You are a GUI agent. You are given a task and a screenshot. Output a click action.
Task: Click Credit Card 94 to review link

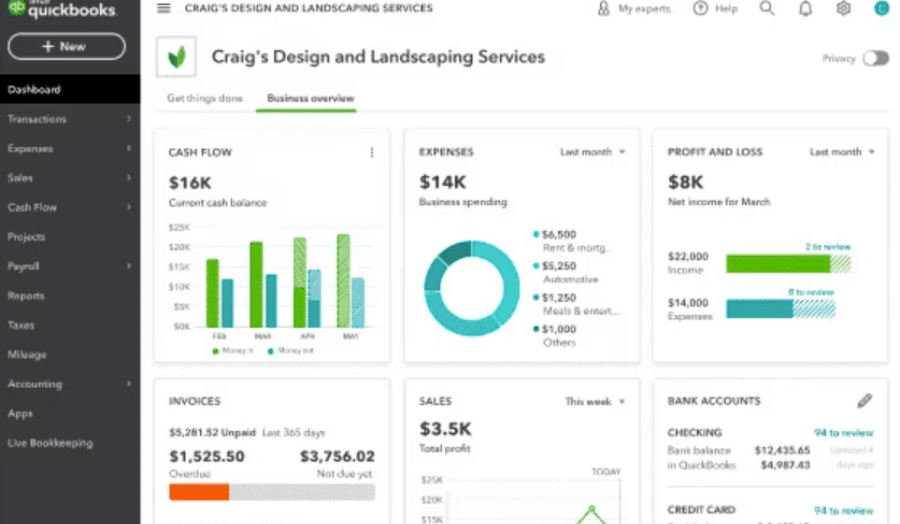pos(843,510)
